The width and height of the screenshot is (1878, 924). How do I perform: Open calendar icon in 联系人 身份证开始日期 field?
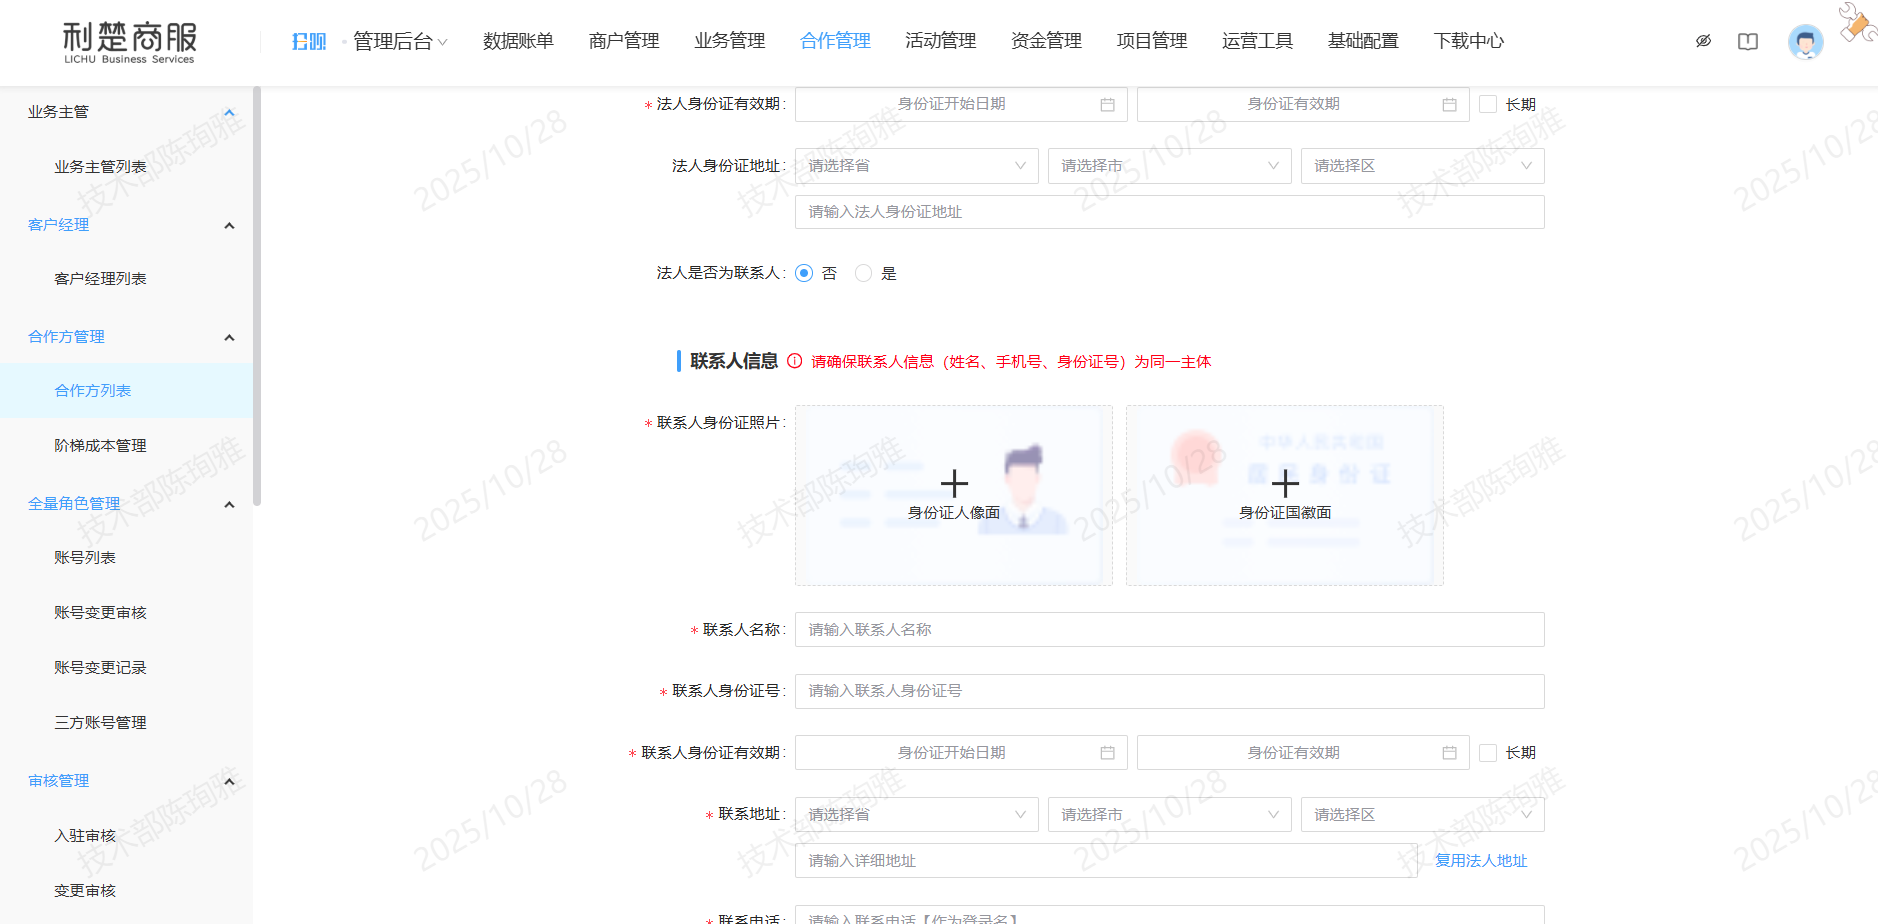[x=1107, y=753]
